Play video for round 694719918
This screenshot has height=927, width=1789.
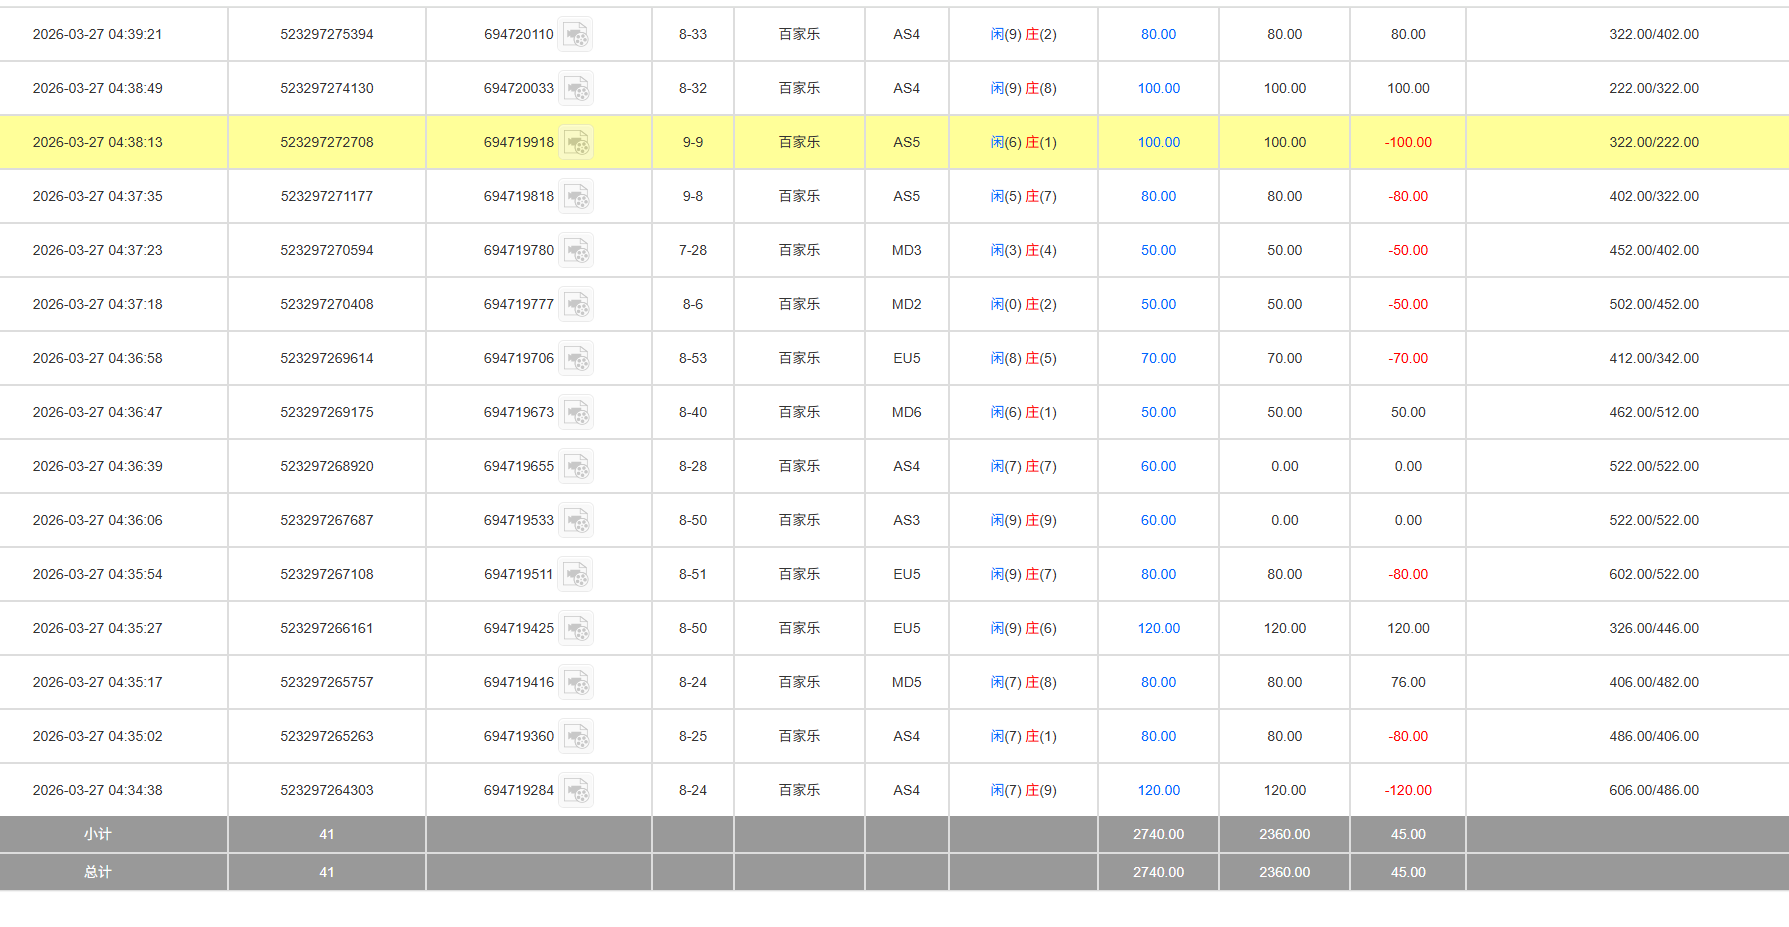click(x=575, y=143)
